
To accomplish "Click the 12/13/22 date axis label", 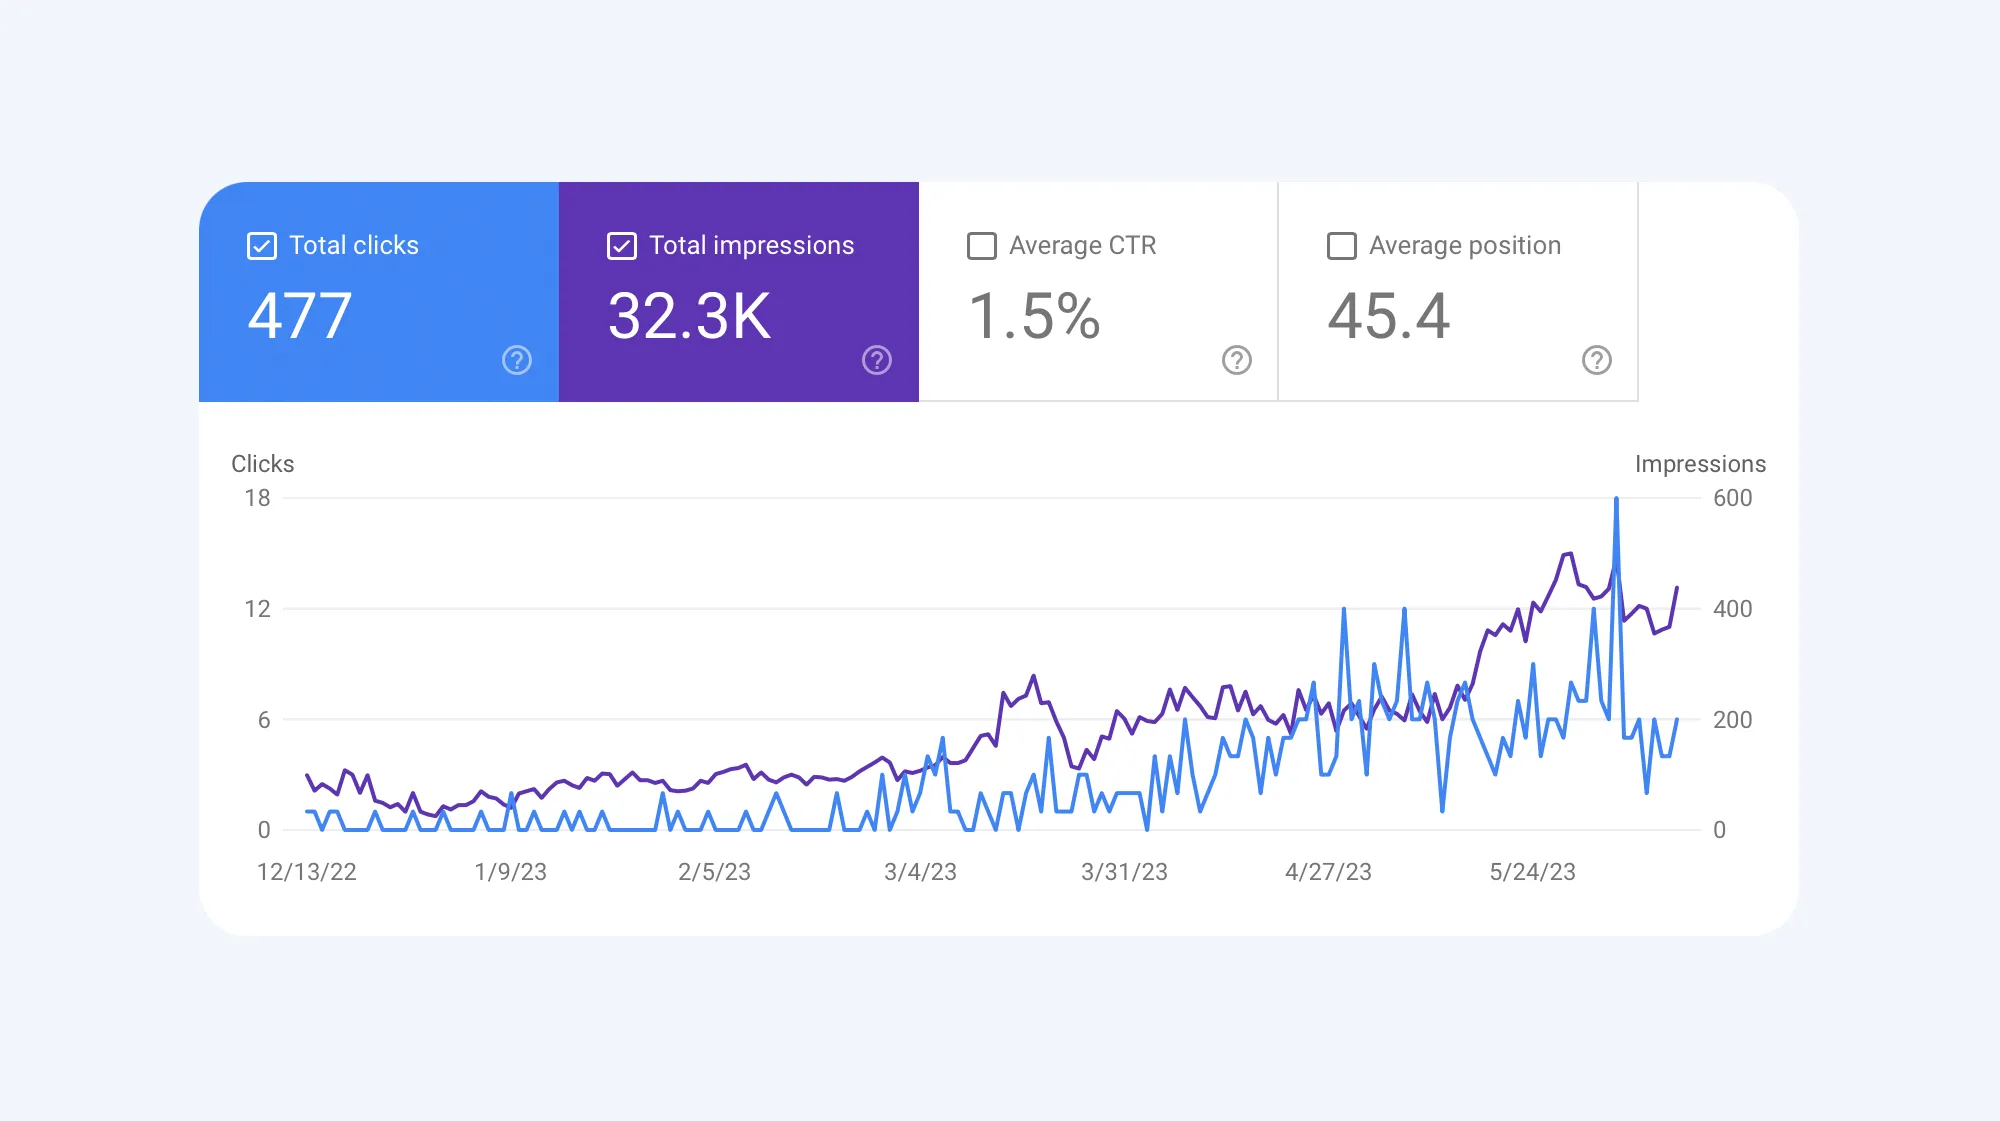I will coord(307,872).
